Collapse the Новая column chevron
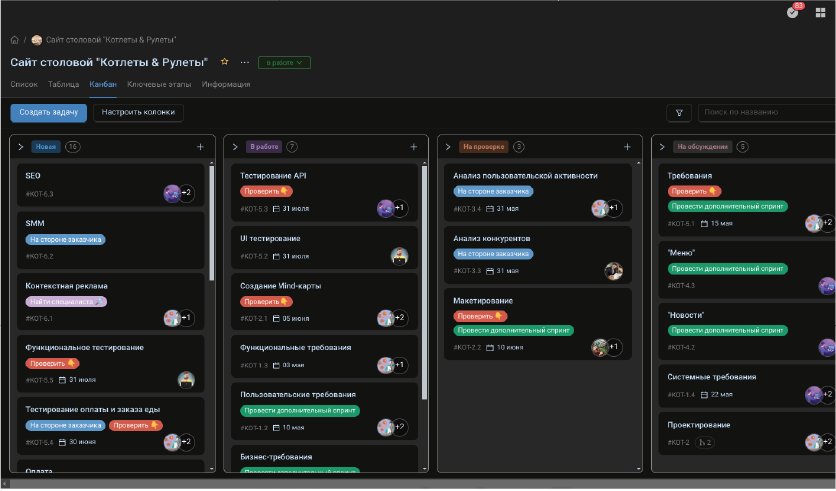 point(21,147)
